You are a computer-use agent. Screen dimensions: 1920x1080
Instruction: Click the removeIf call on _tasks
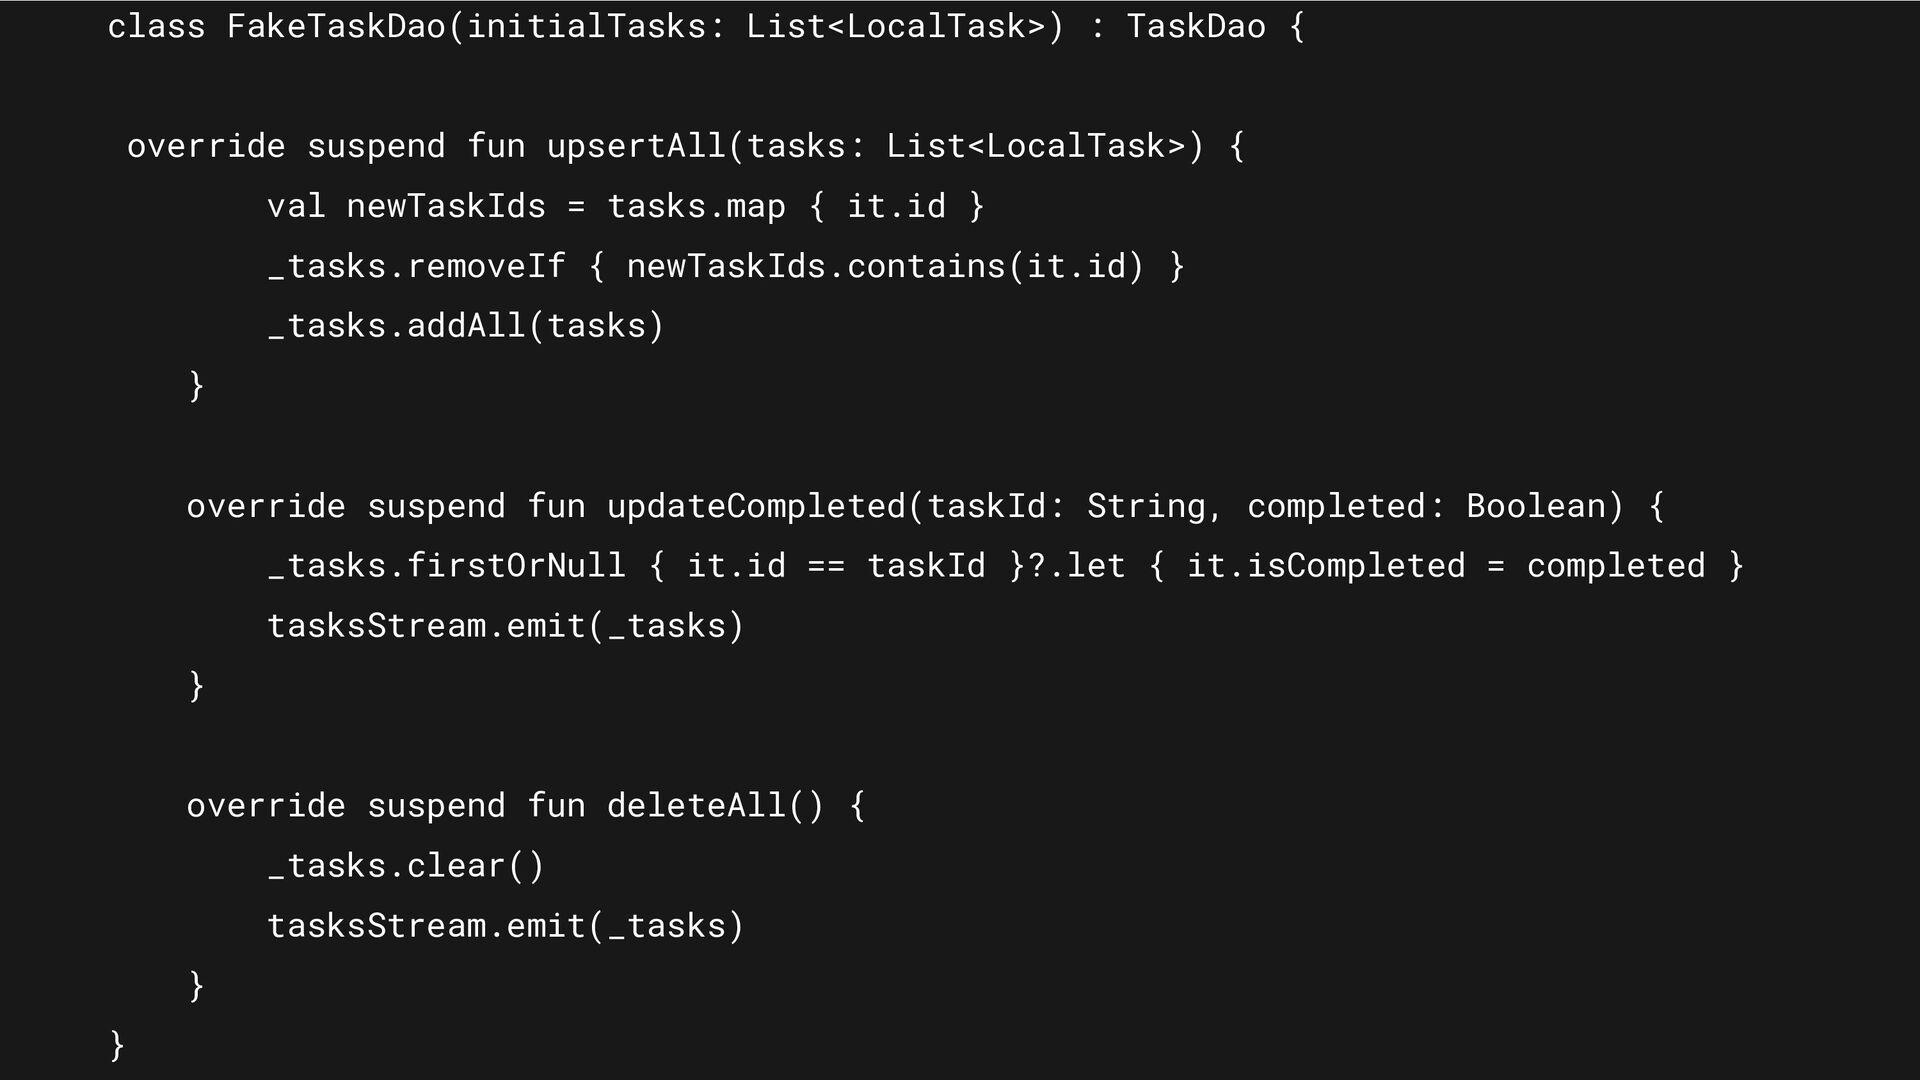[x=486, y=266]
